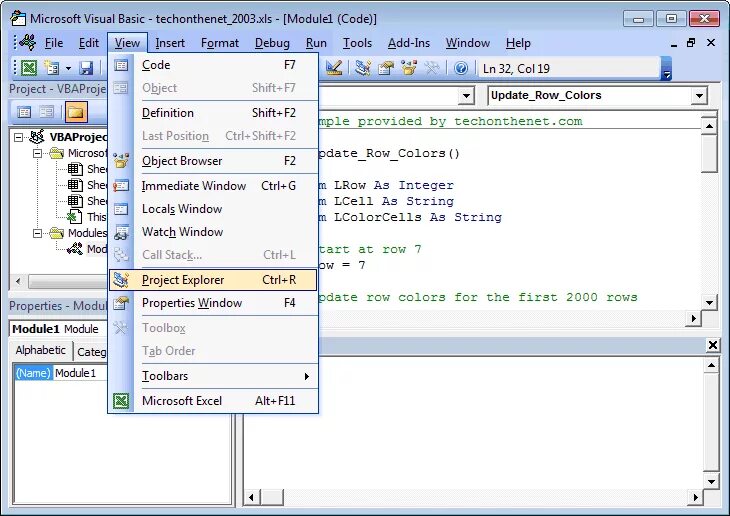Click the Code menu item icon
The image size is (730, 516).
pos(121,65)
